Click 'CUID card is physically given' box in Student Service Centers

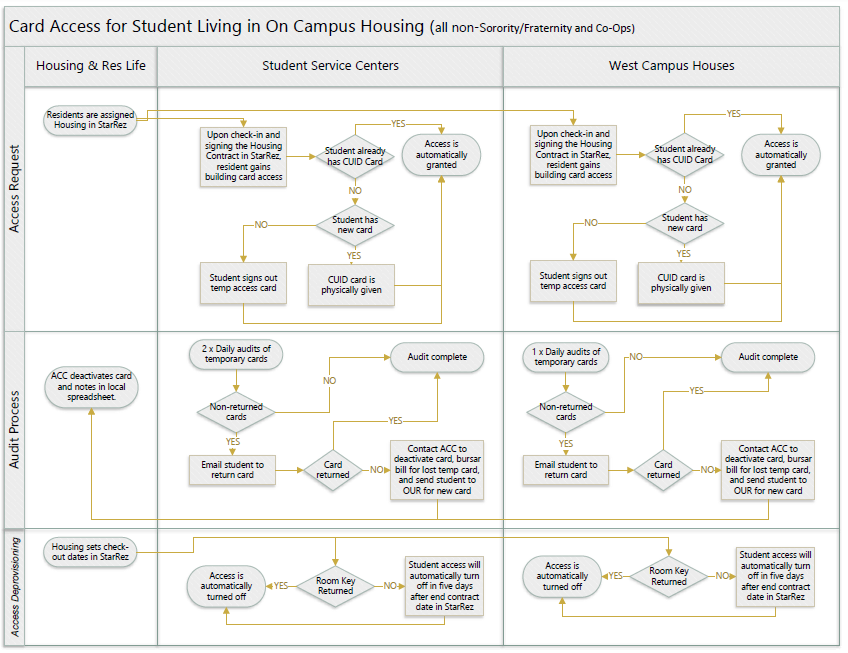click(351, 285)
